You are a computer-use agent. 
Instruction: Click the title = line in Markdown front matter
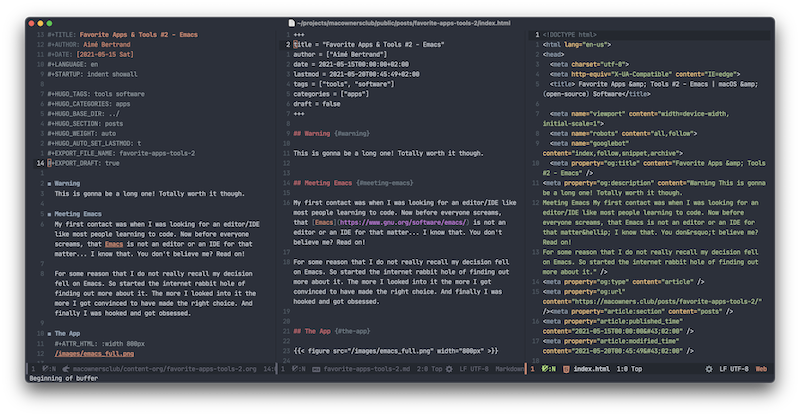(369, 44)
